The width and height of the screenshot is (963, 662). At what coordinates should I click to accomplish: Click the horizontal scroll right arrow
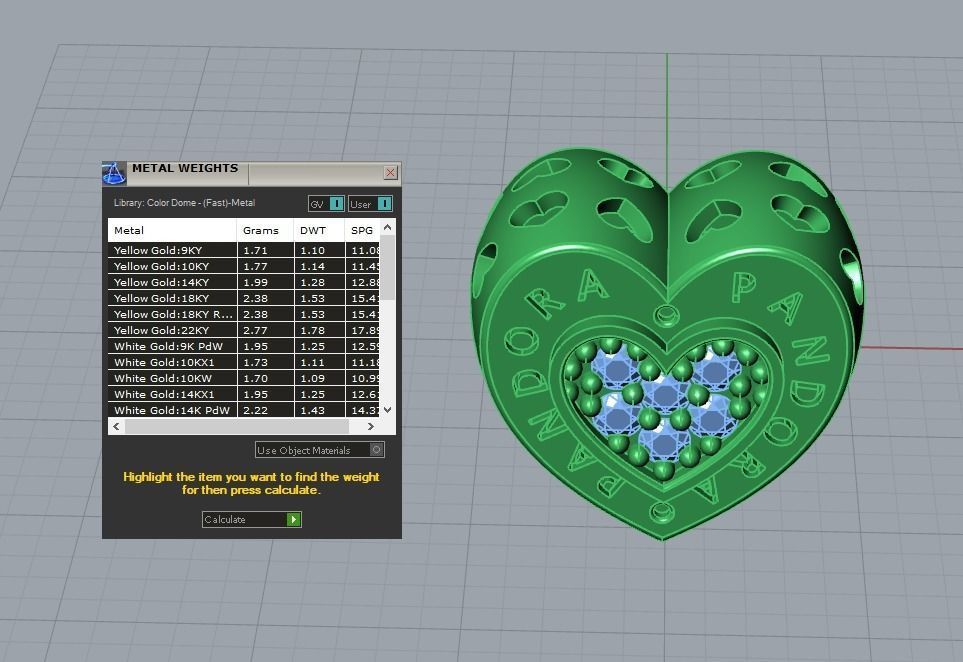pyautogui.click(x=370, y=426)
